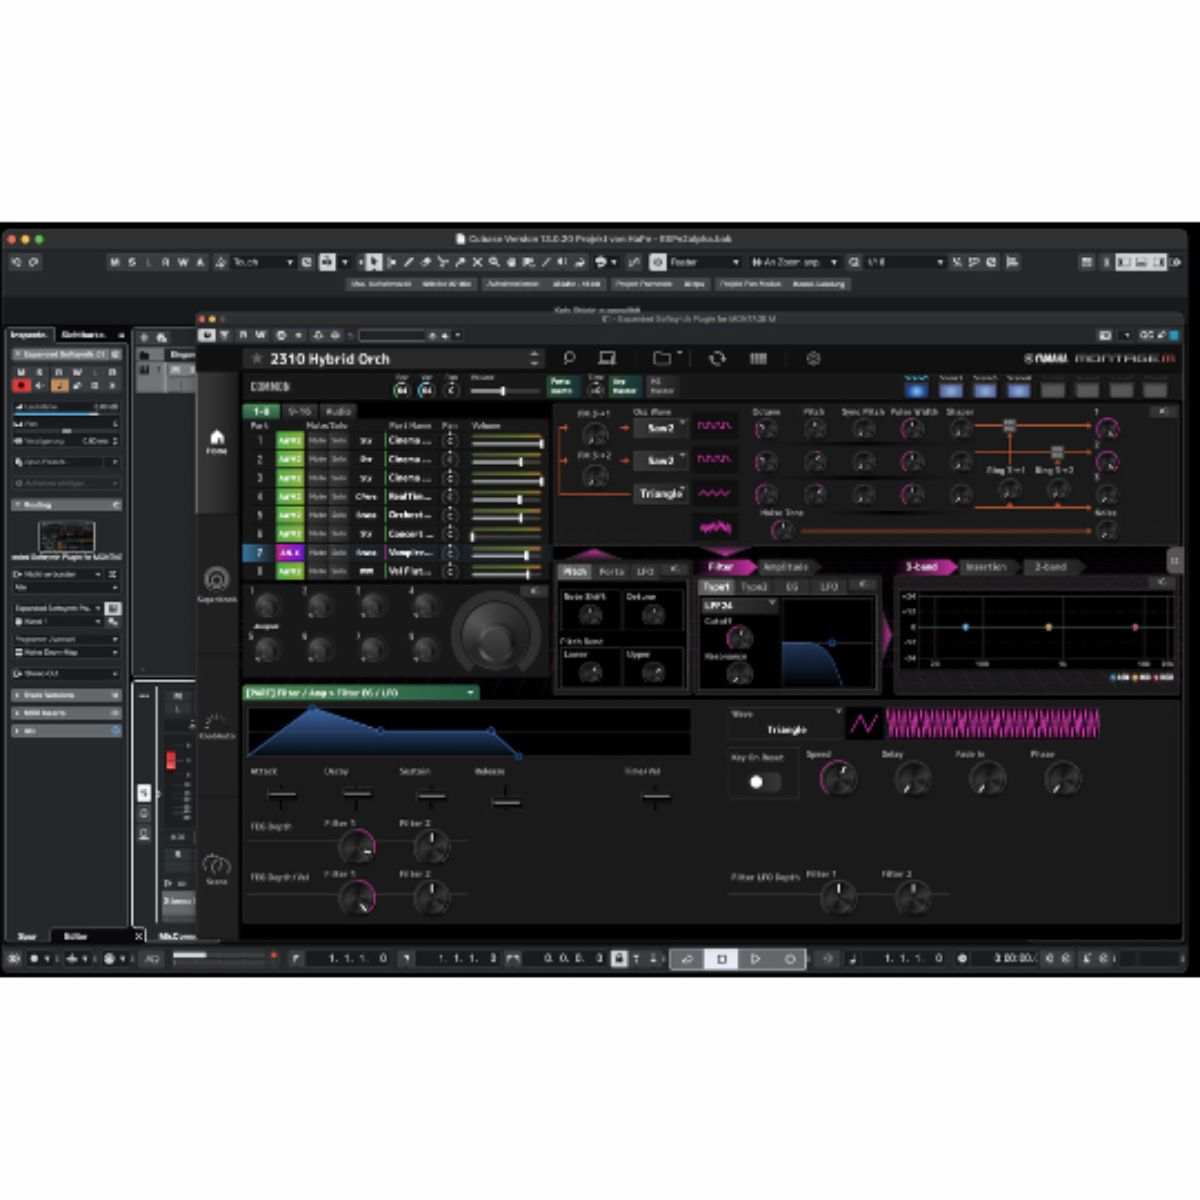Toggle the Key On Reset switch
Viewport: 1200px width, 1200px height.
(764, 781)
